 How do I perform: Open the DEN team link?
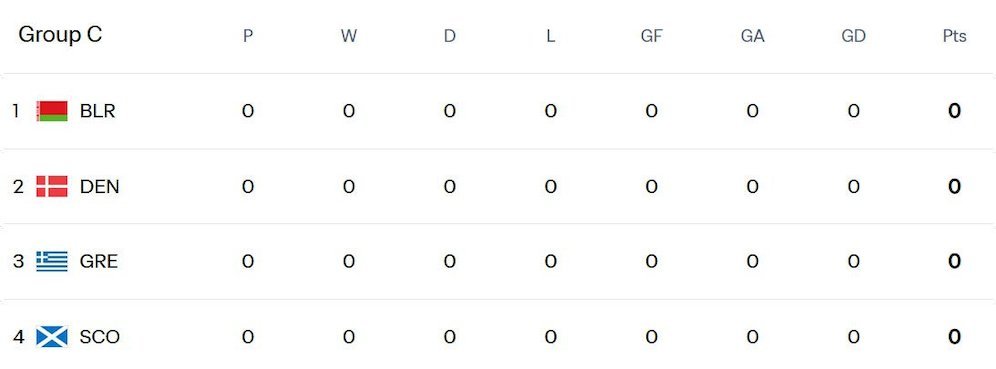click(x=100, y=187)
